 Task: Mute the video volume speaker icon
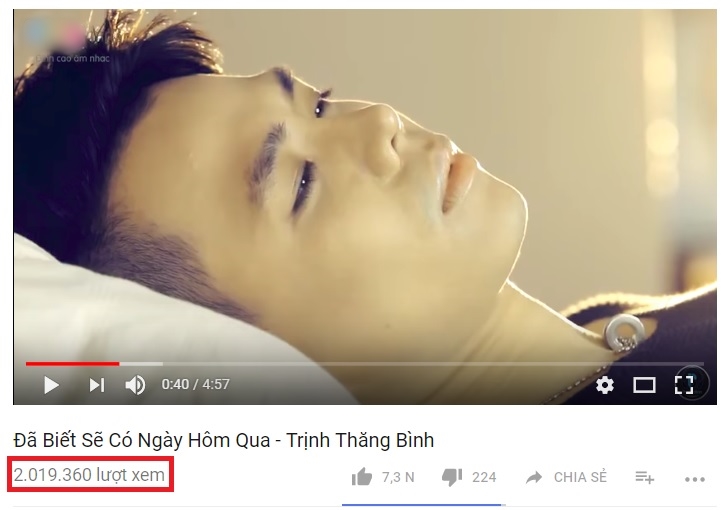coord(135,385)
